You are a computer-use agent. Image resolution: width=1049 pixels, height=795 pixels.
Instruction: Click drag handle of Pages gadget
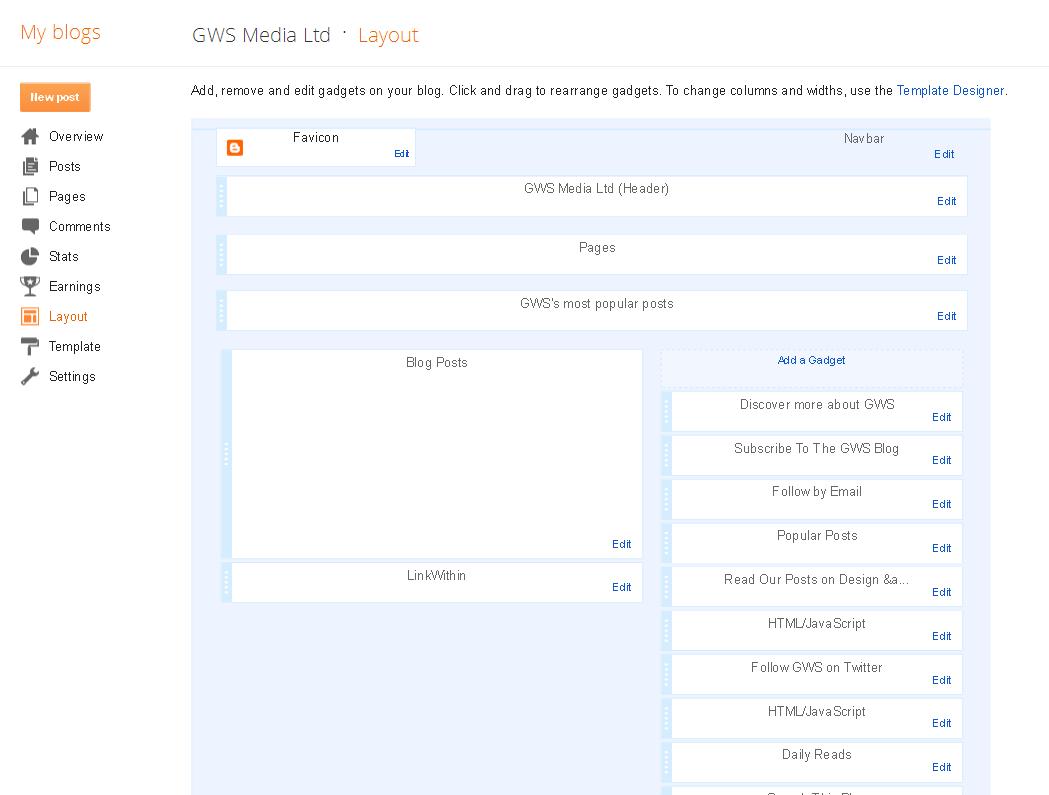pyautogui.click(x=221, y=254)
